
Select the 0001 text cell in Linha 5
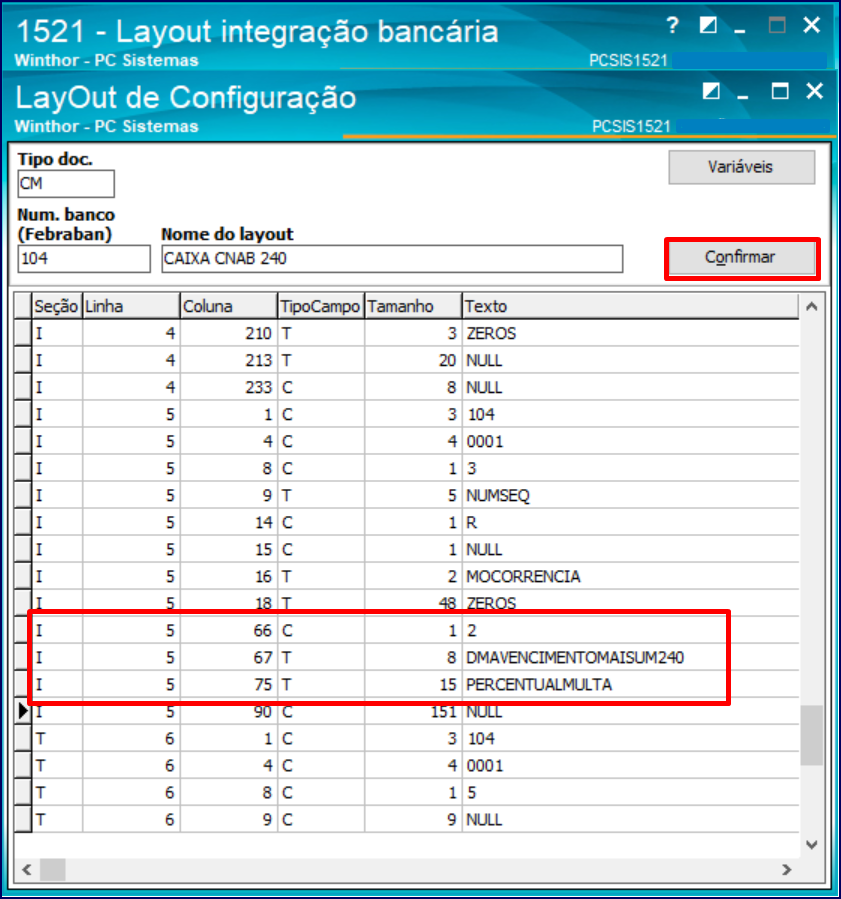pyautogui.click(x=631, y=441)
